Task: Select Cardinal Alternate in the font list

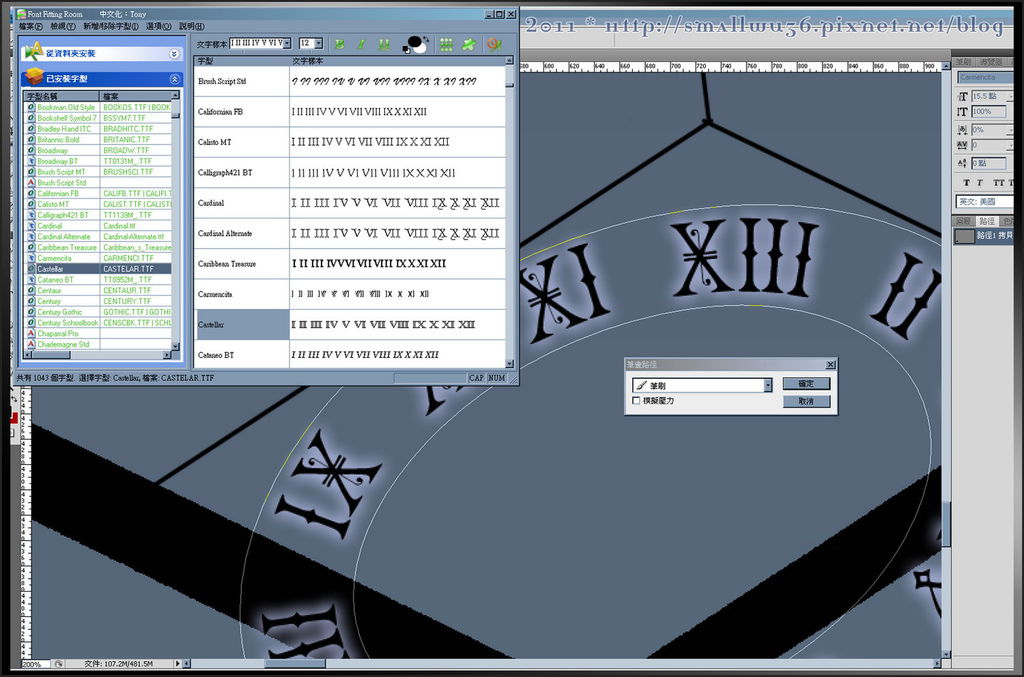Action: pos(98,236)
